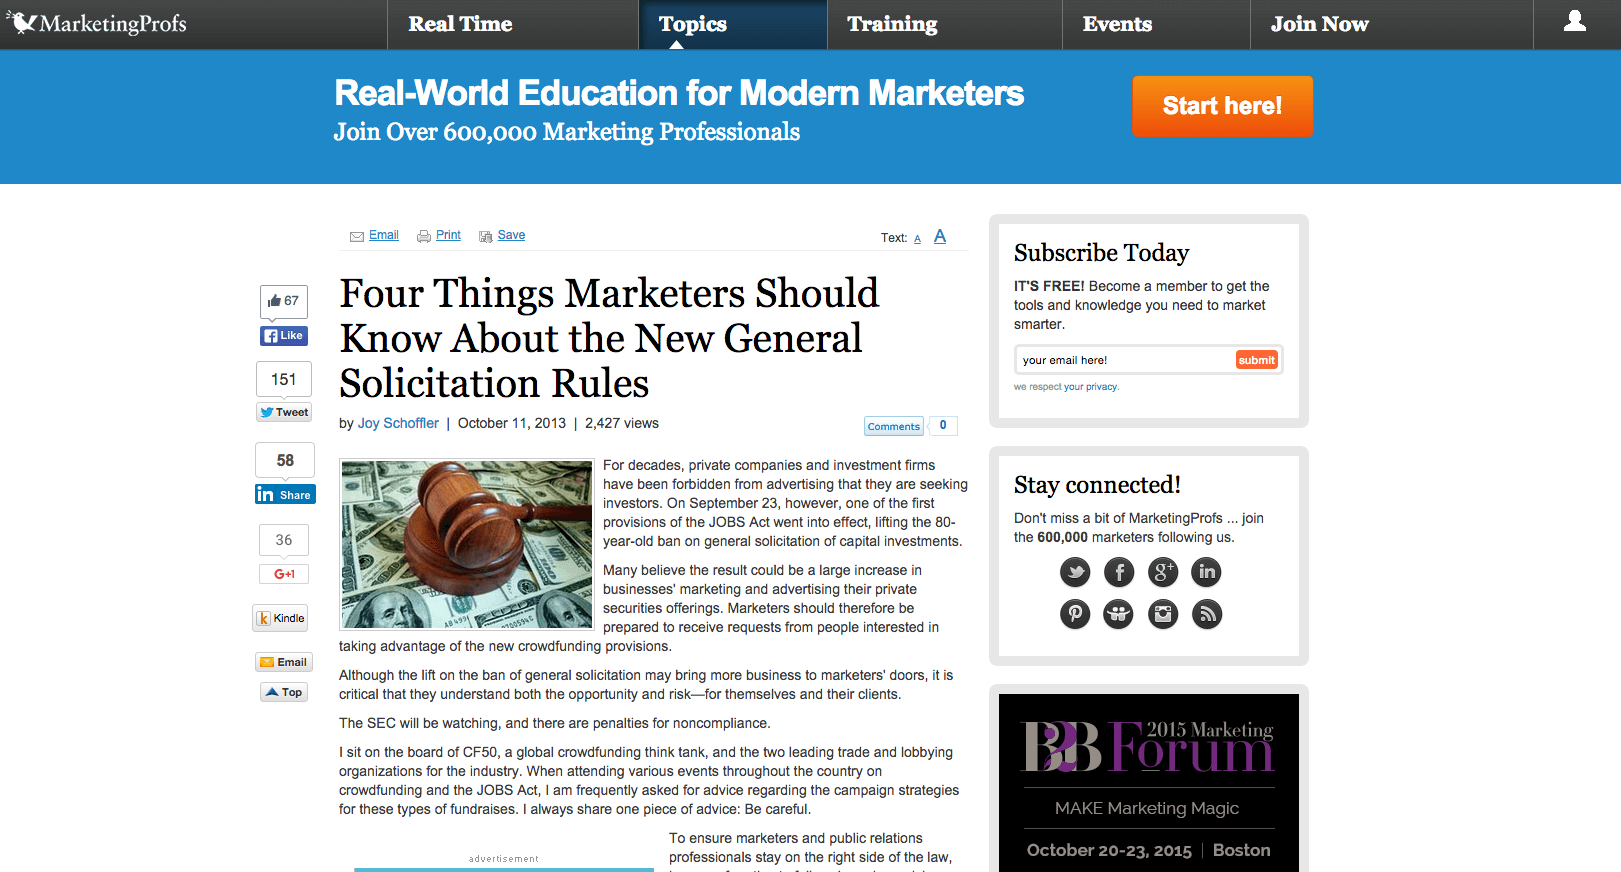Click Join Now in navigation

1319,24
